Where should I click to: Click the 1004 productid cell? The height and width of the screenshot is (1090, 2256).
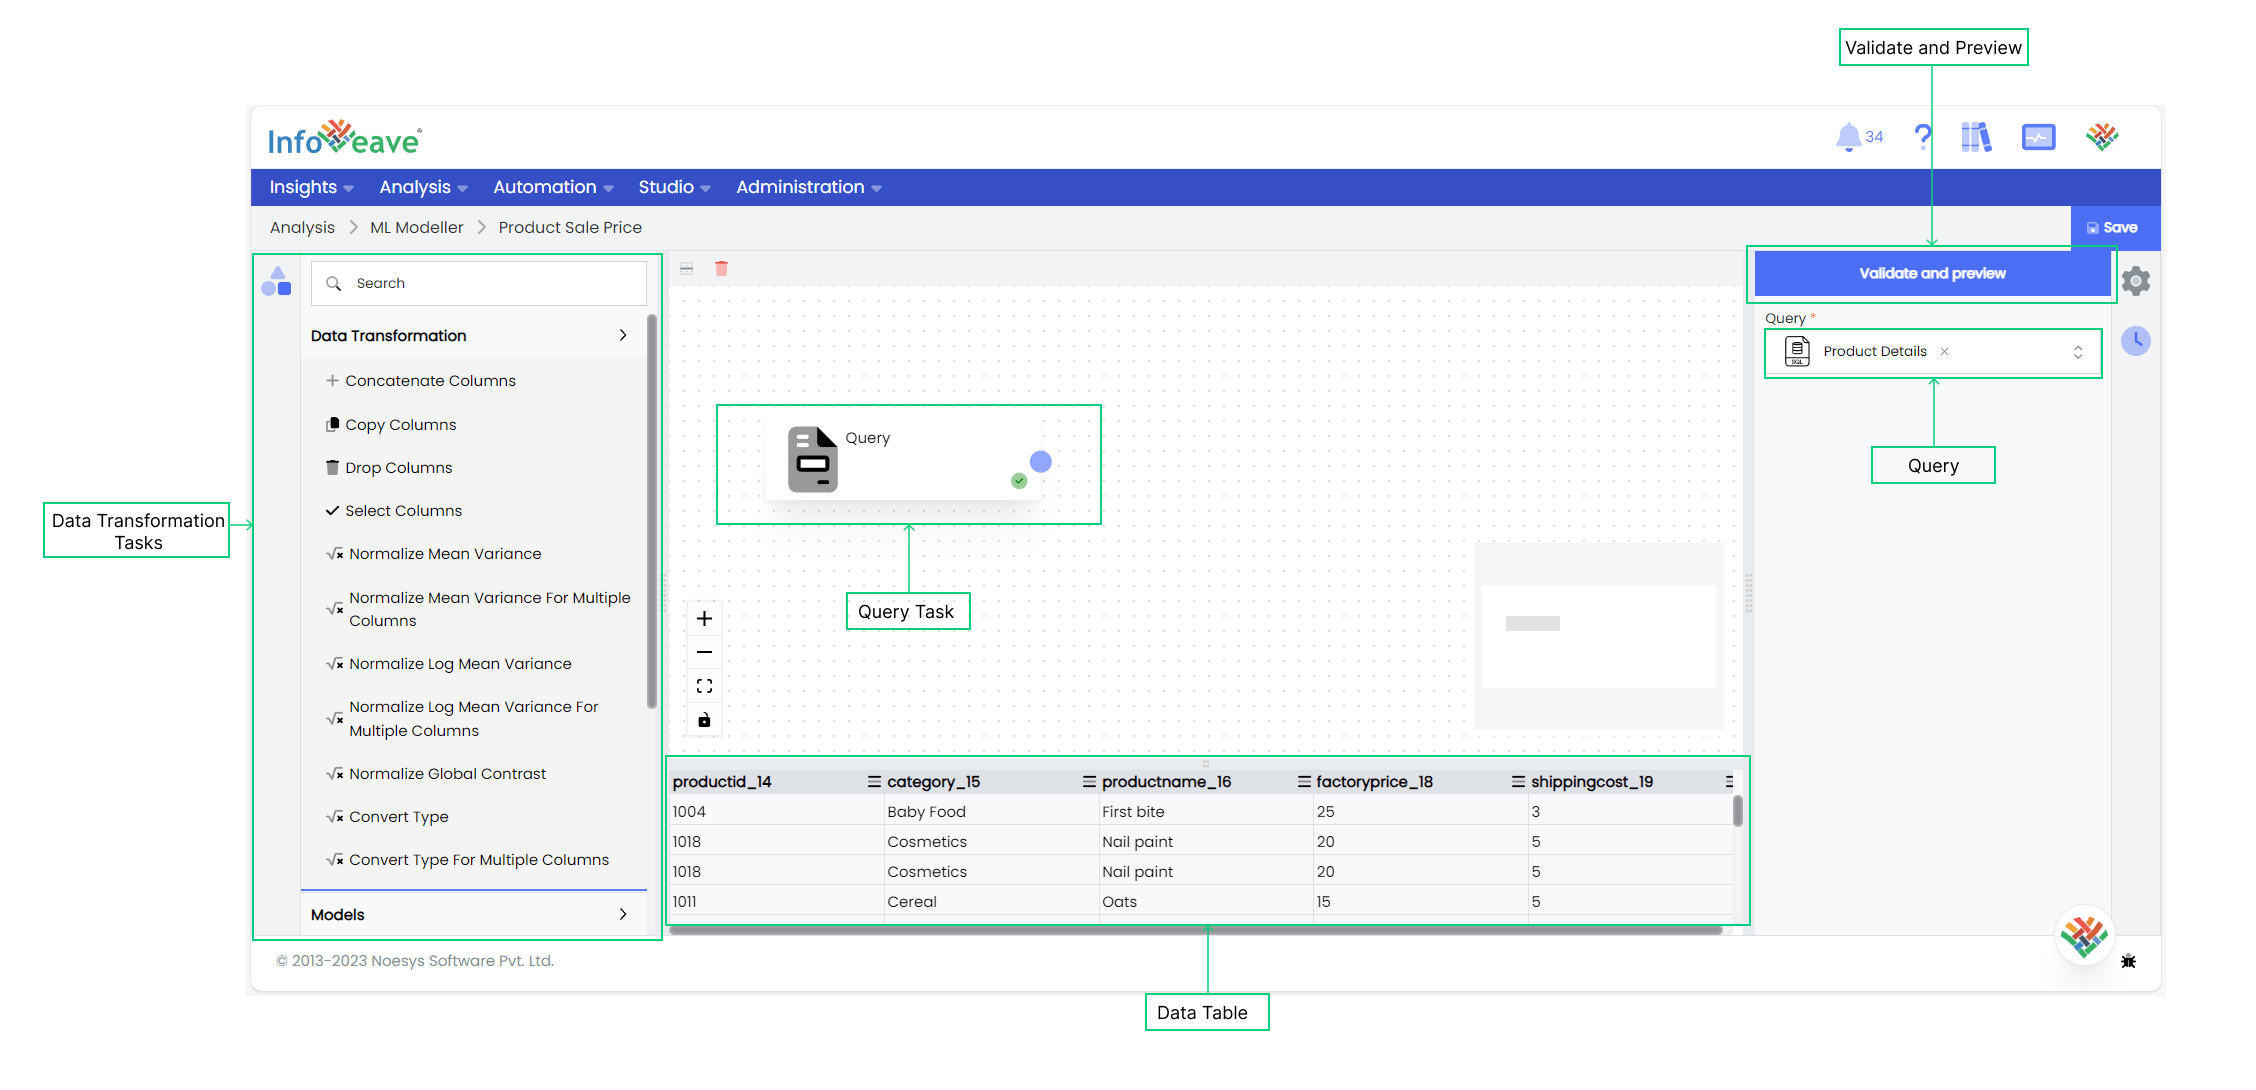click(x=776, y=812)
